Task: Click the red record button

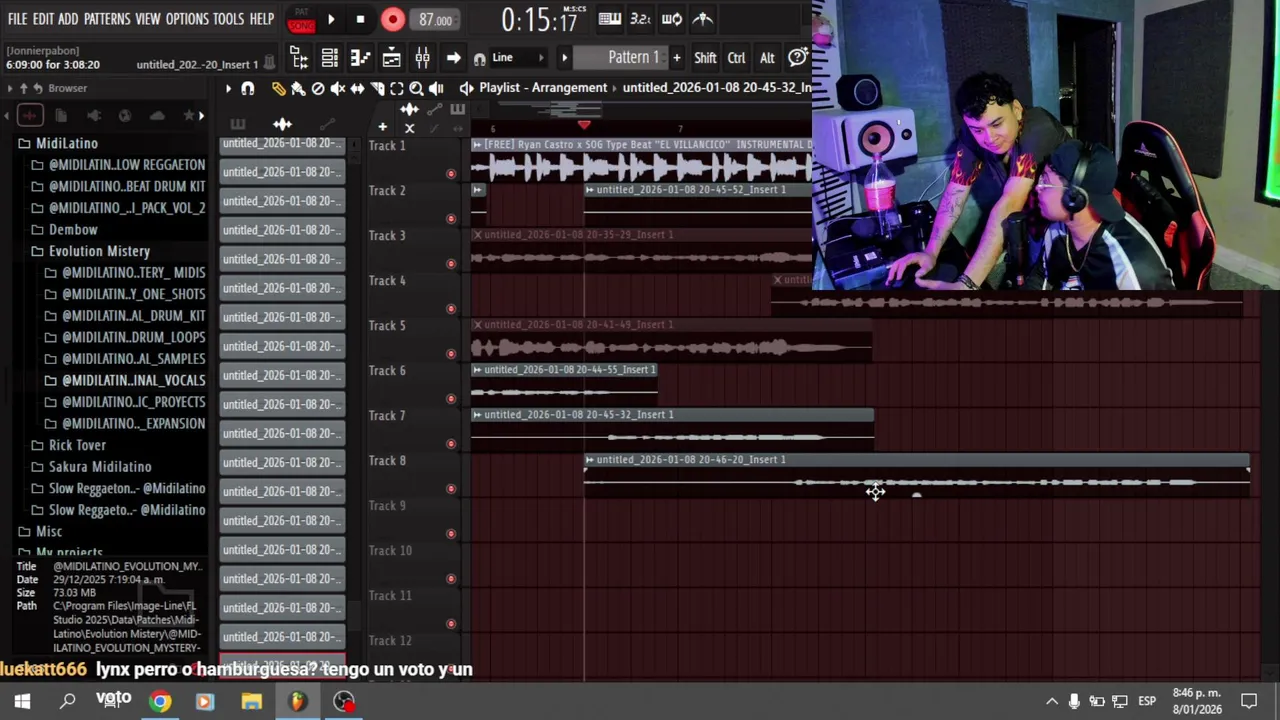Action: coord(393,19)
